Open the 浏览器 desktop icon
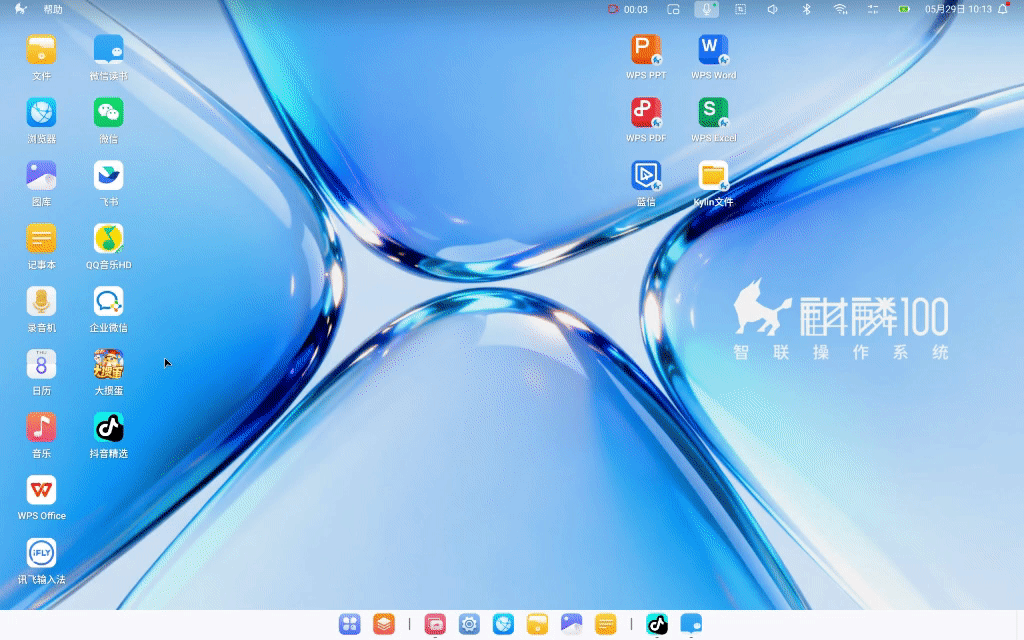 [x=41, y=113]
